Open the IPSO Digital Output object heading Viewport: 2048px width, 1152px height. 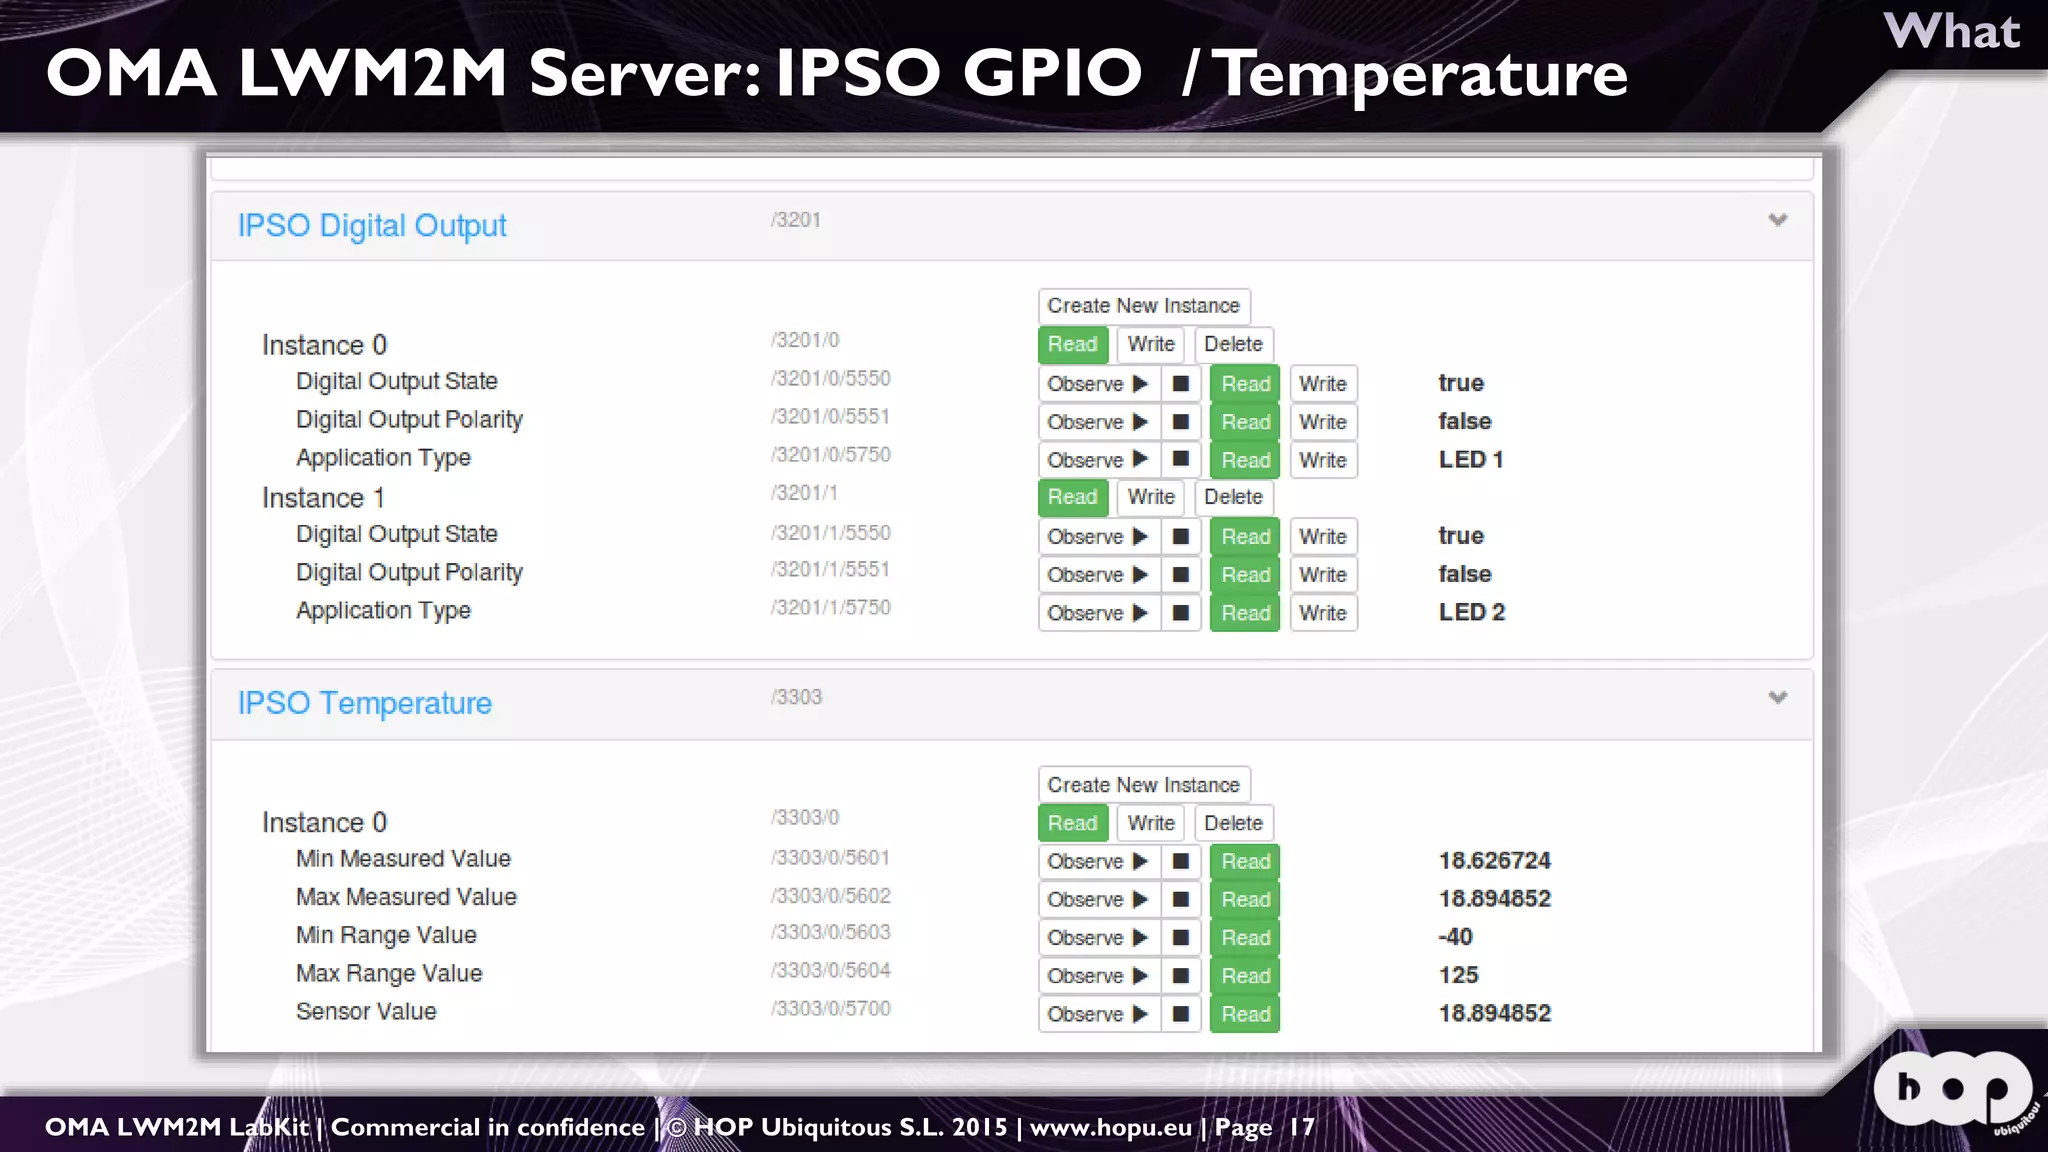372,226
